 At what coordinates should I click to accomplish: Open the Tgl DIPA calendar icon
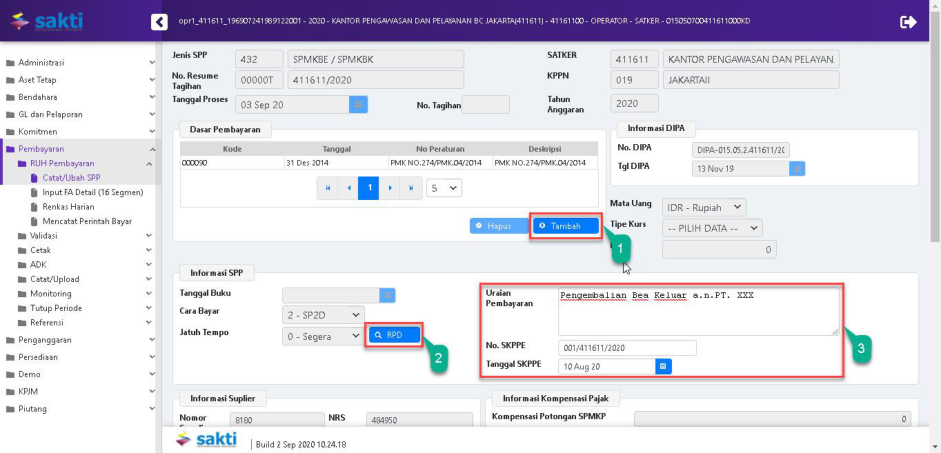click(797, 168)
